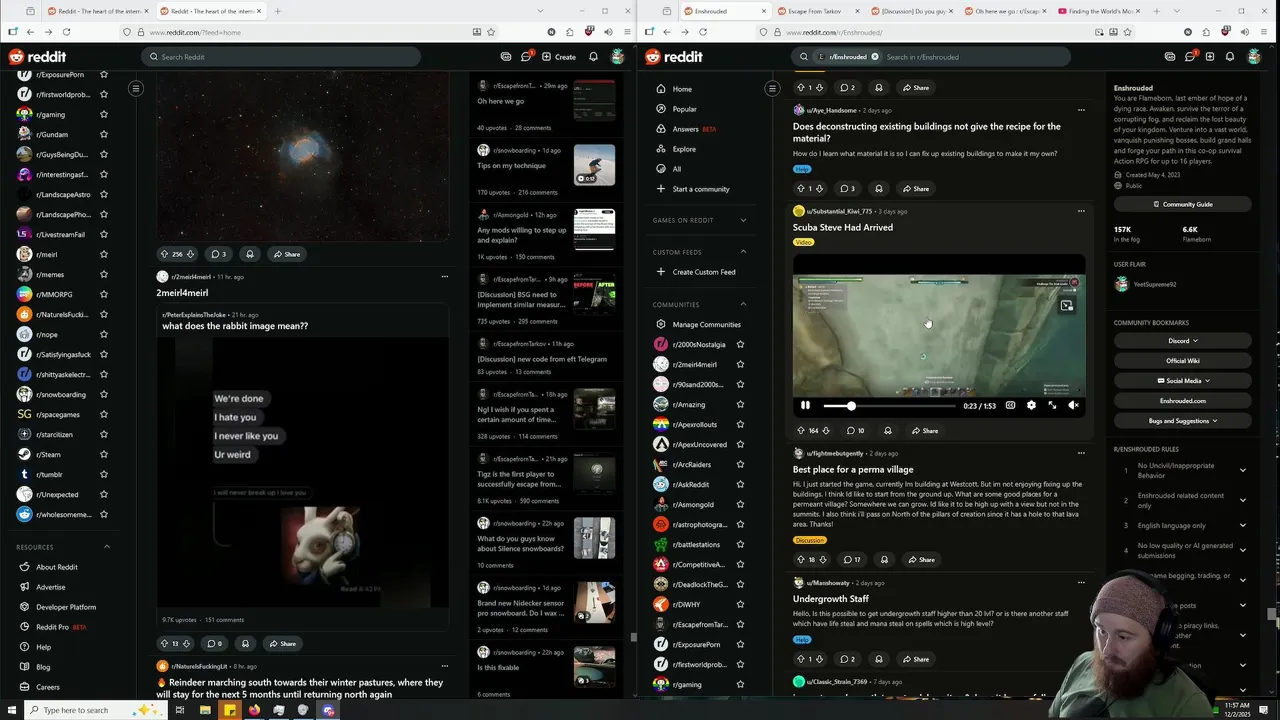Open the video settings gear on the Scuba Steve clip
Screen dimensions: 1280x720
coord(1031,405)
